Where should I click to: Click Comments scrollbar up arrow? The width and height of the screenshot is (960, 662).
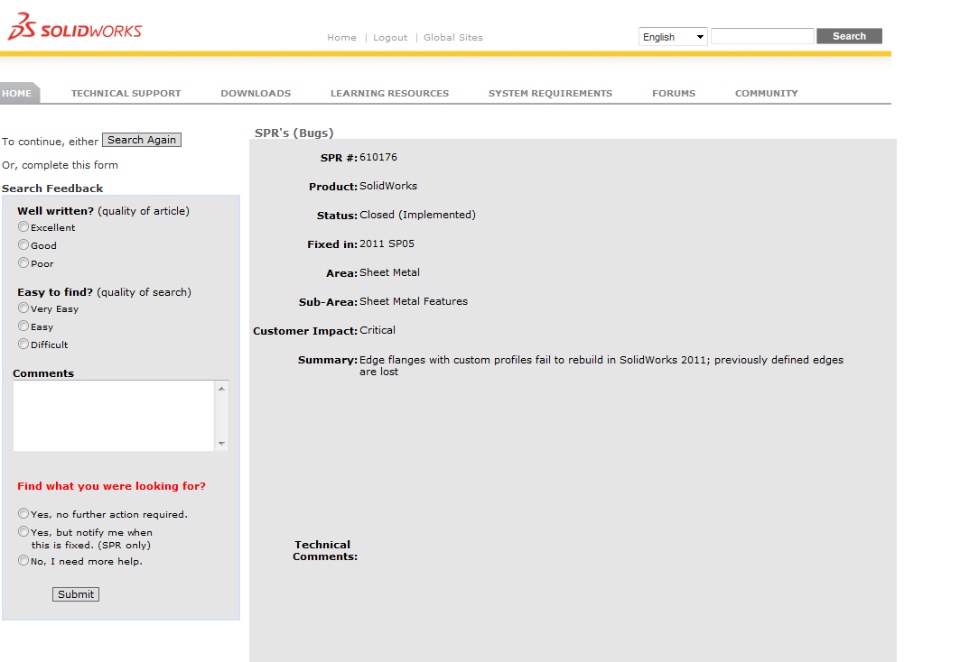point(222,388)
